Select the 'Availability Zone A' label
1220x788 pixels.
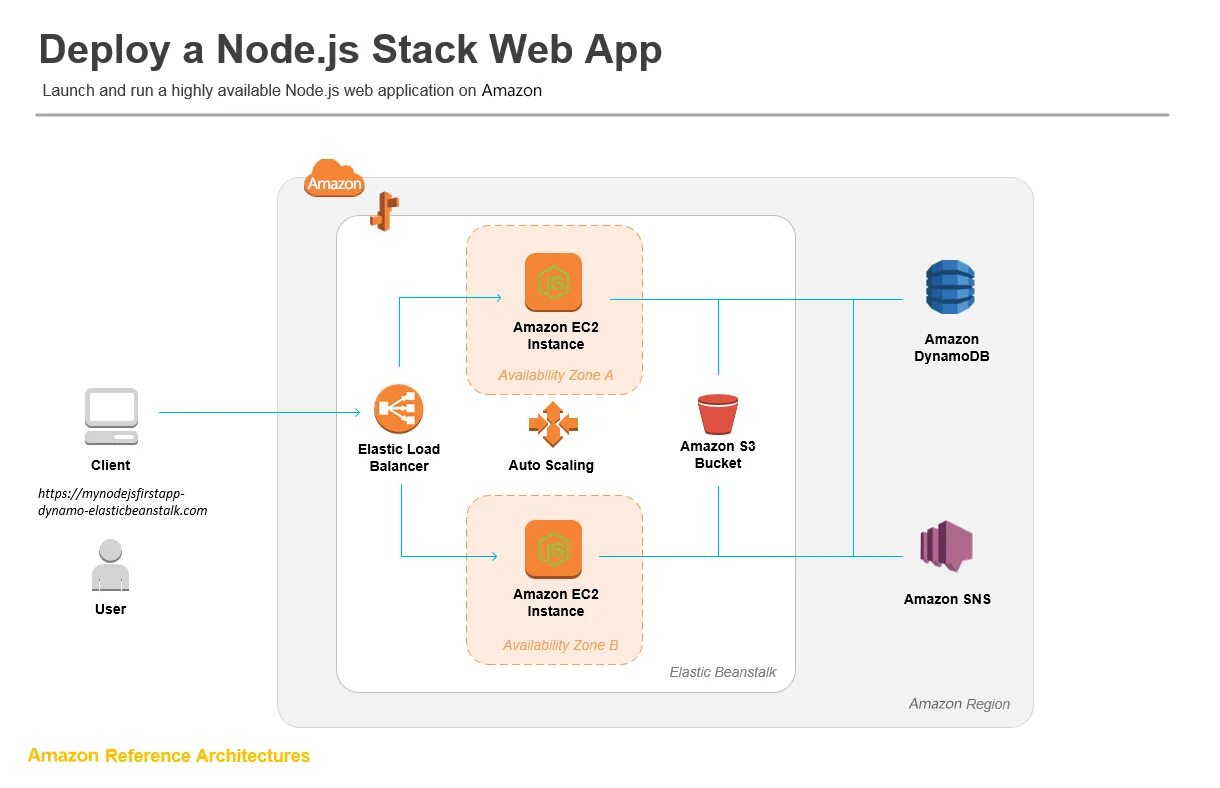pyautogui.click(x=556, y=376)
